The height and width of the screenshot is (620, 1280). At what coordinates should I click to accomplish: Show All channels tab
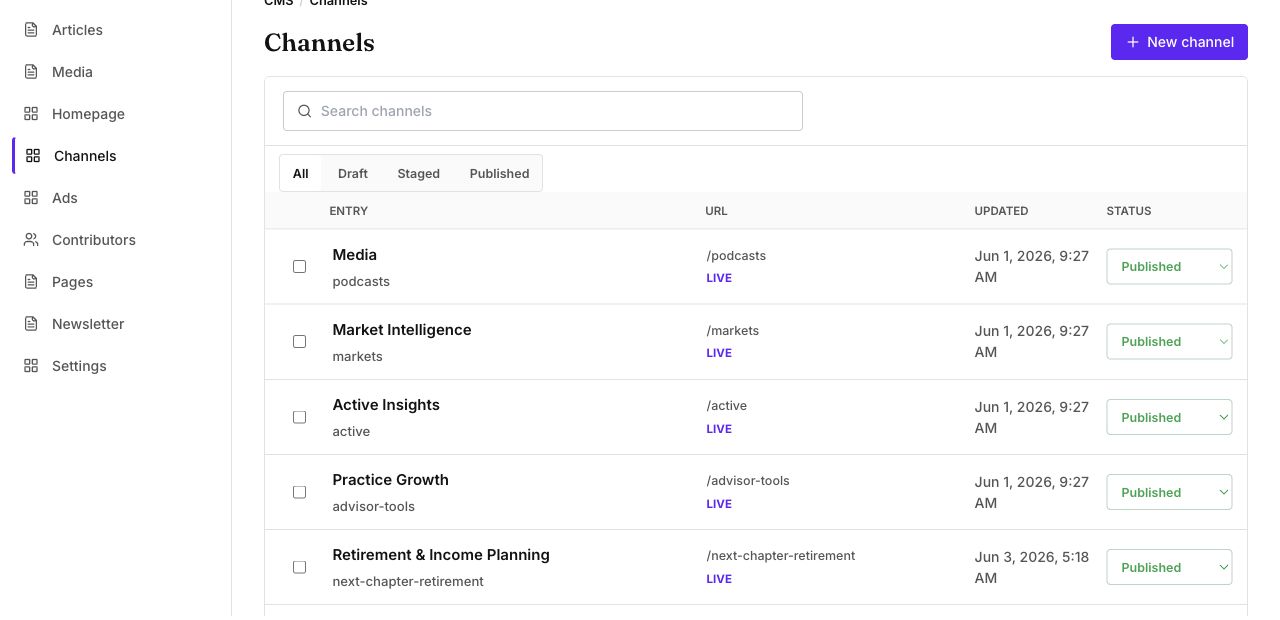tap(300, 173)
